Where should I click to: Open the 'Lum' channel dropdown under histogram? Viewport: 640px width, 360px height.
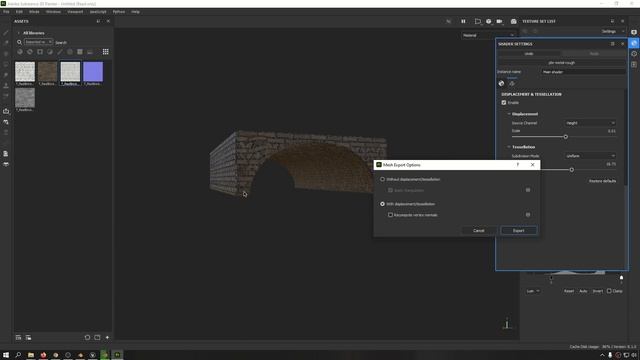(533, 291)
